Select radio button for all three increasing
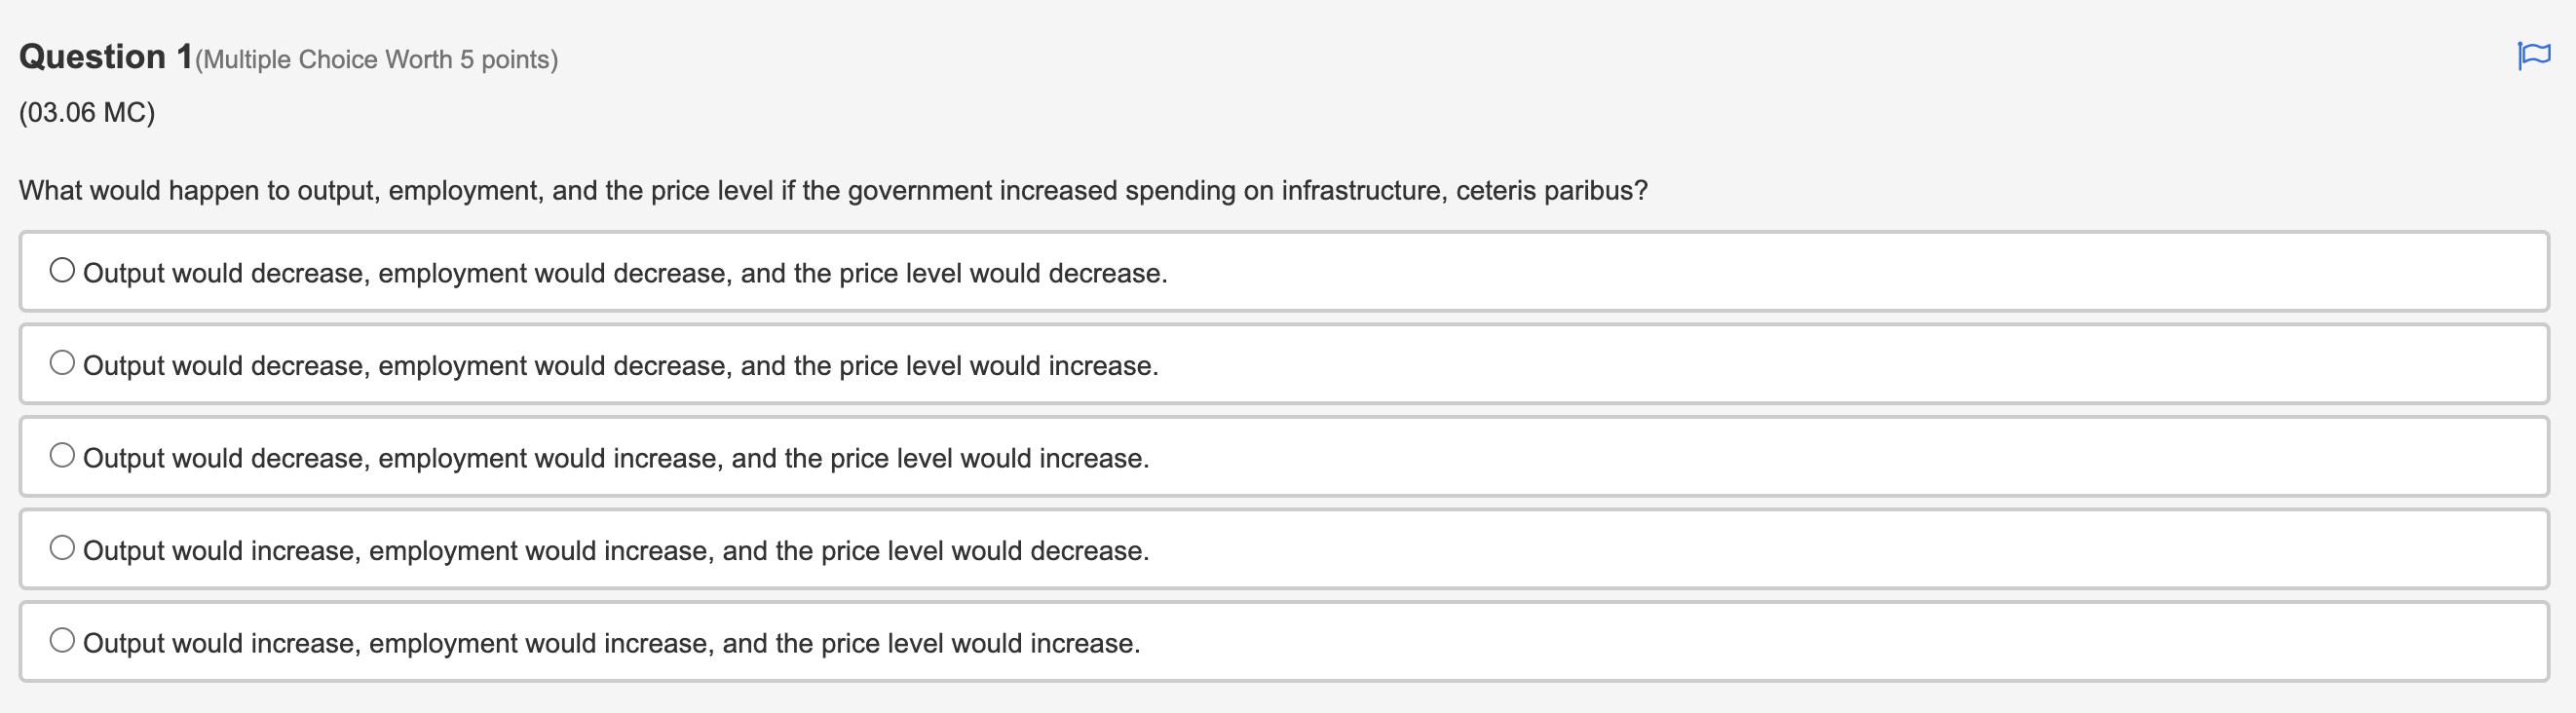 tap(62, 640)
